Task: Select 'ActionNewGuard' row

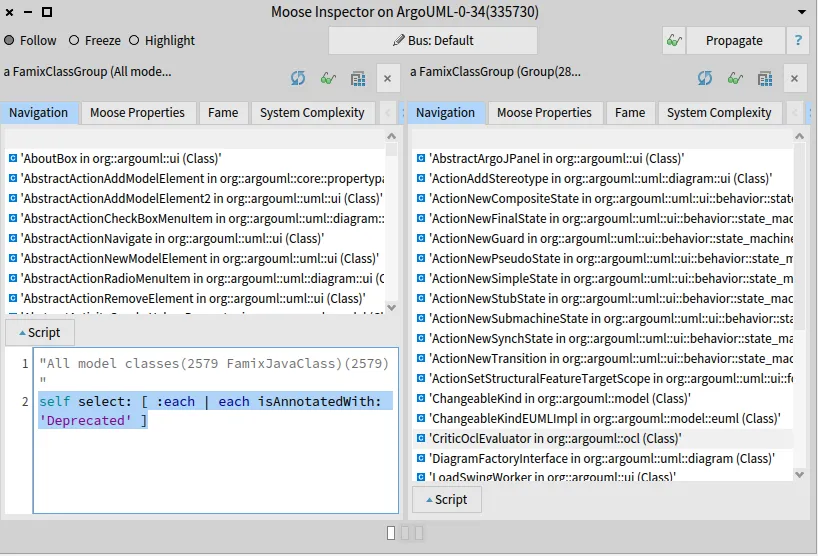Action: pyautogui.click(x=604, y=238)
